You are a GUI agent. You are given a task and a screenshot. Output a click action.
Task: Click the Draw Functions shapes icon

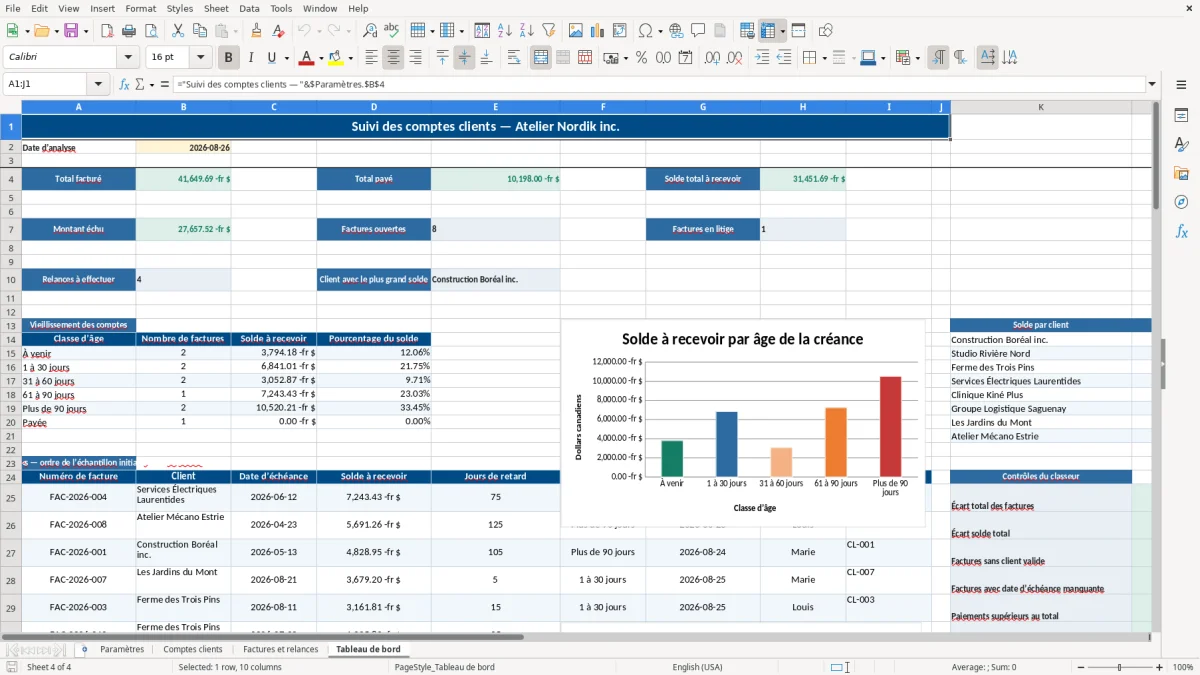(825, 31)
